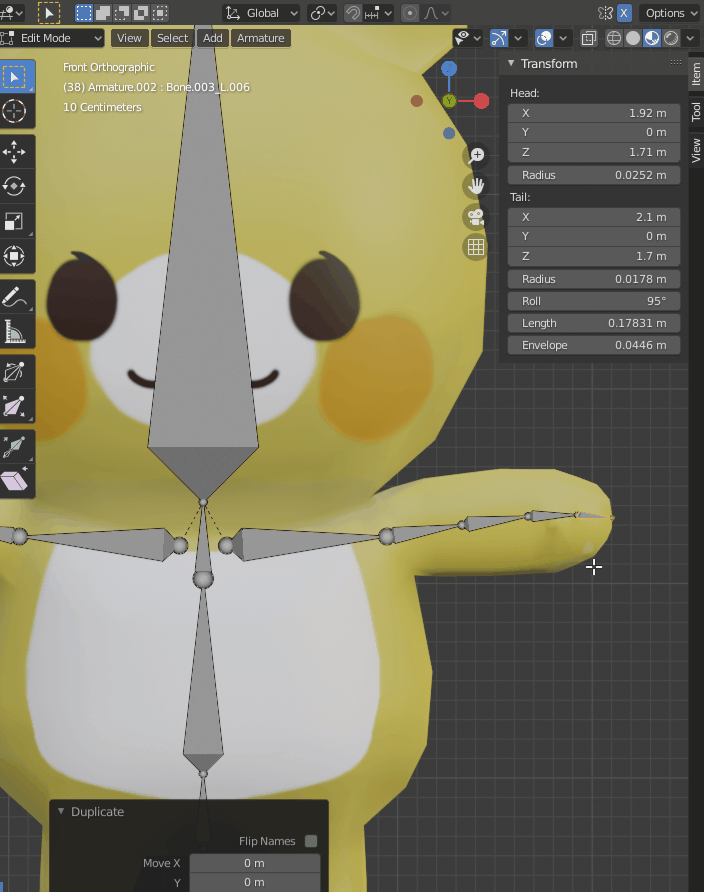Click the Envelope 0.0446 m field
Viewport: 704px width, 892px height.
click(x=594, y=345)
